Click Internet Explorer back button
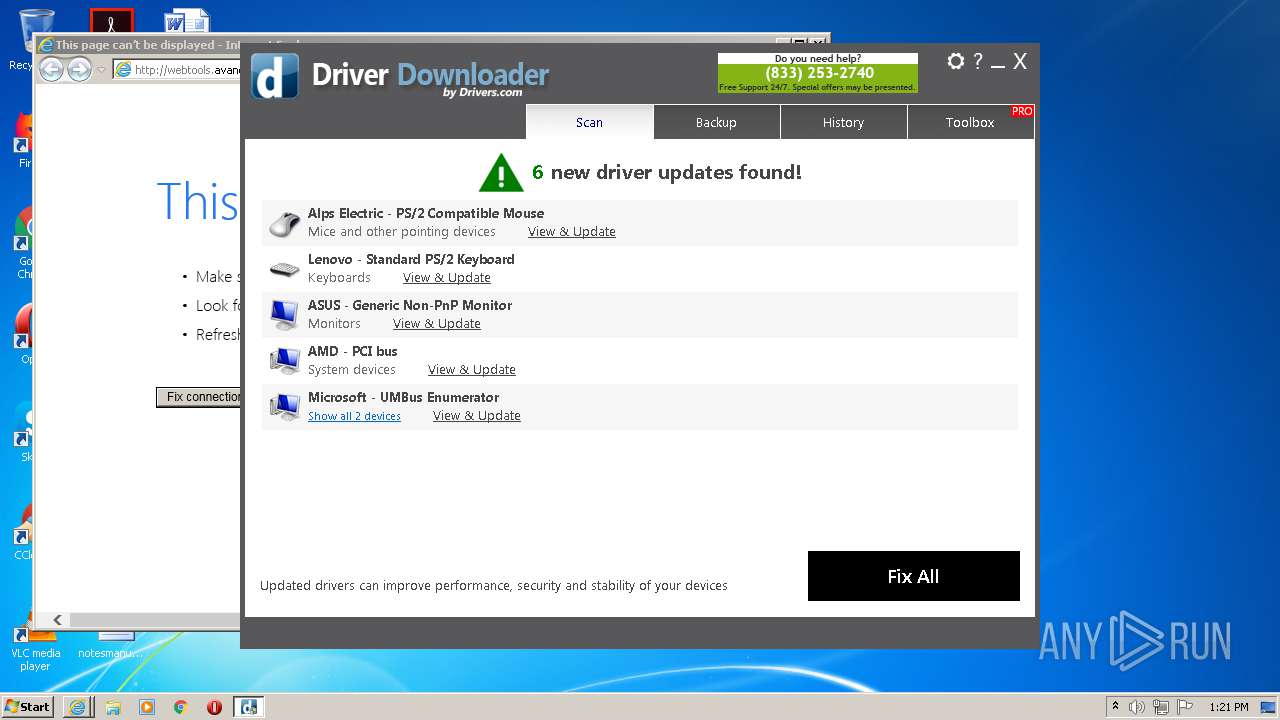 coord(51,69)
